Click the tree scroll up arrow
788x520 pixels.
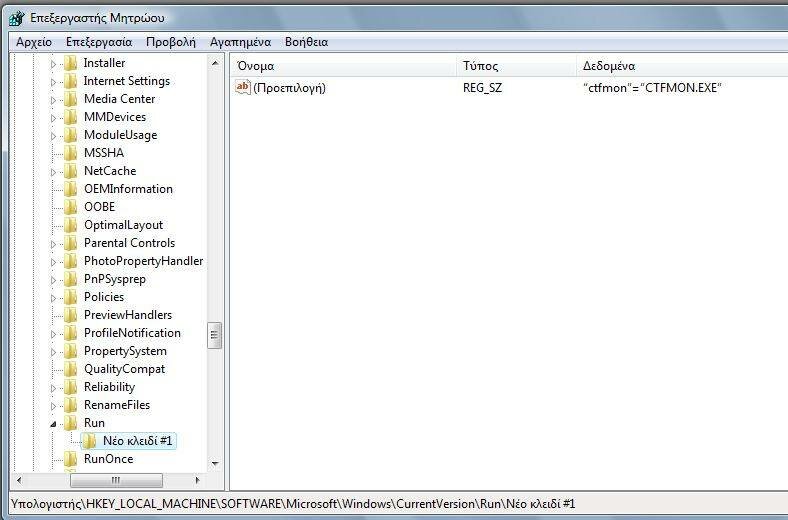(215, 63)
